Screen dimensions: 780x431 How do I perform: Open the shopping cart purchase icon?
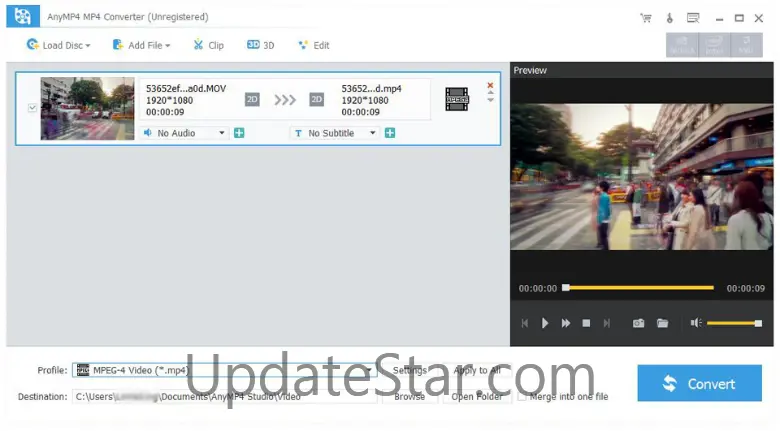[646, 18]
